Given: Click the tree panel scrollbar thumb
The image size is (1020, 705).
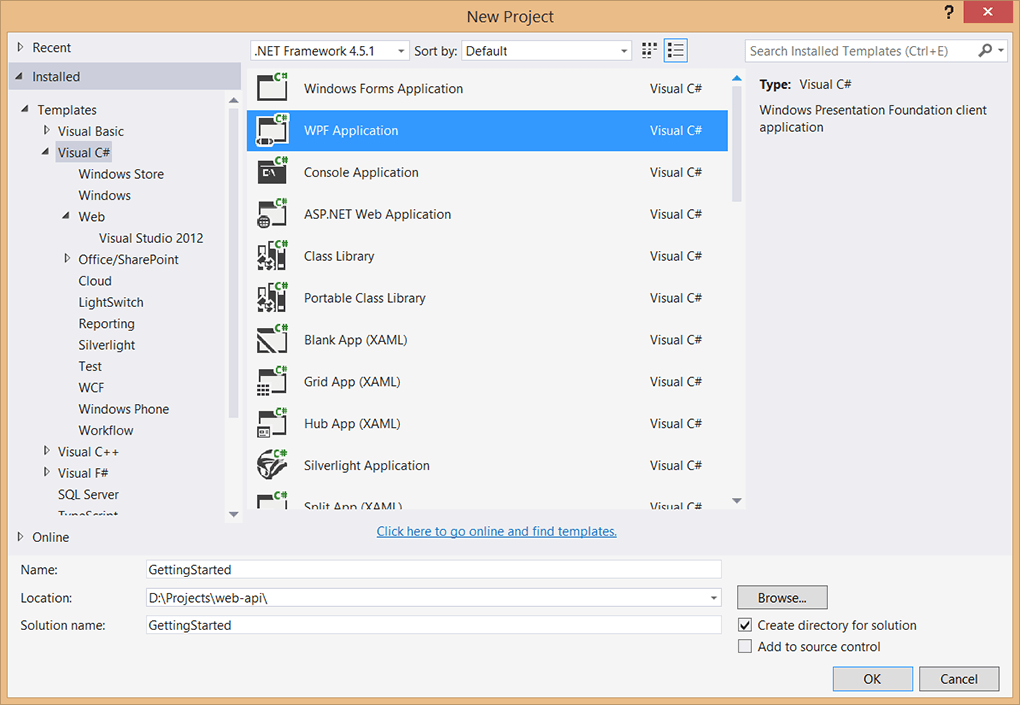Looking at the screenshot, I should (x=234, y=263).
